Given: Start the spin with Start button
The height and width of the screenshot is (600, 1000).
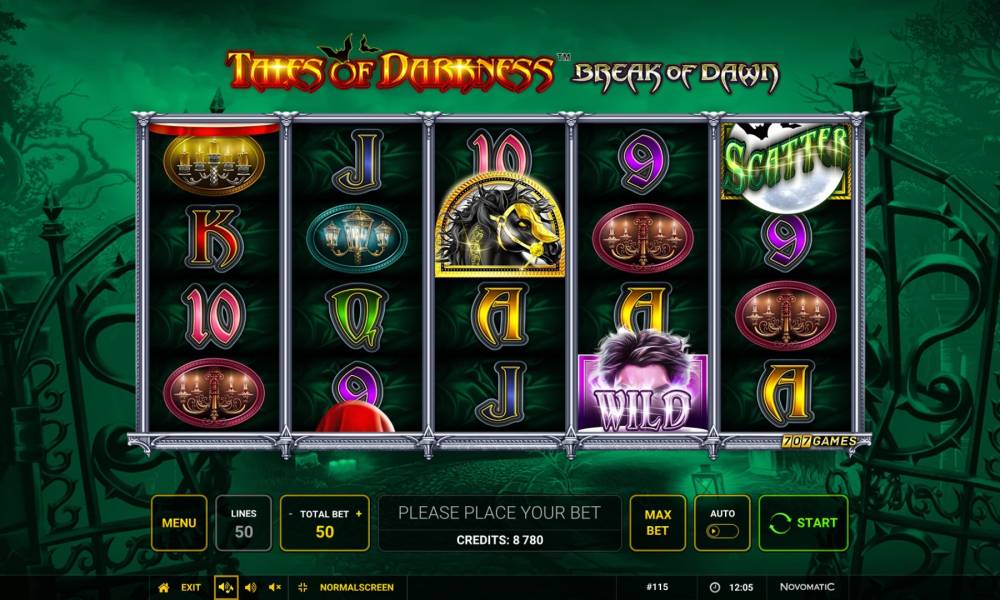Looking at the screenshot, I should tap(804, 523).
